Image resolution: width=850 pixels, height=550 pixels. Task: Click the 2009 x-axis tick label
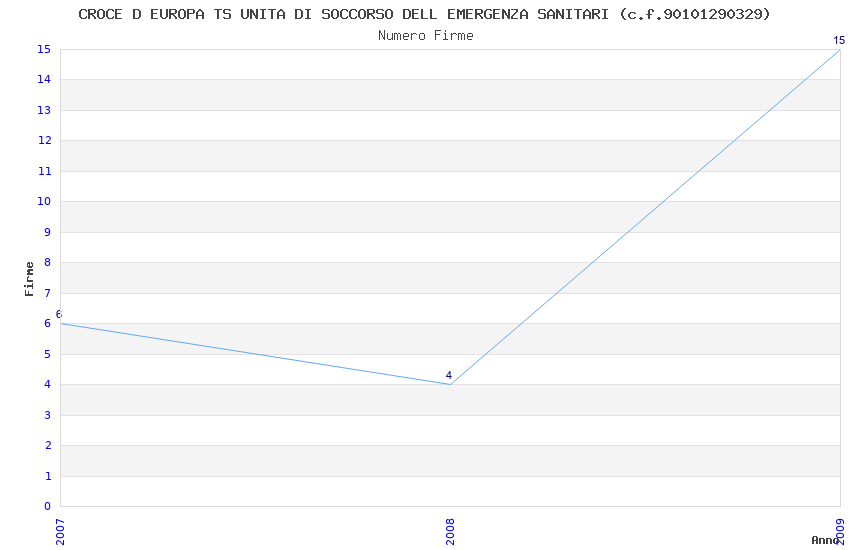[x=840, y=532]
